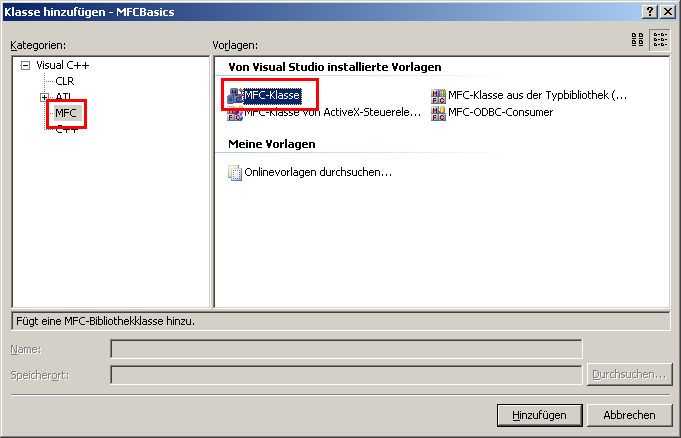
Task: Collapse the Visual C++ tree node
Action: [x=26, y=66]
